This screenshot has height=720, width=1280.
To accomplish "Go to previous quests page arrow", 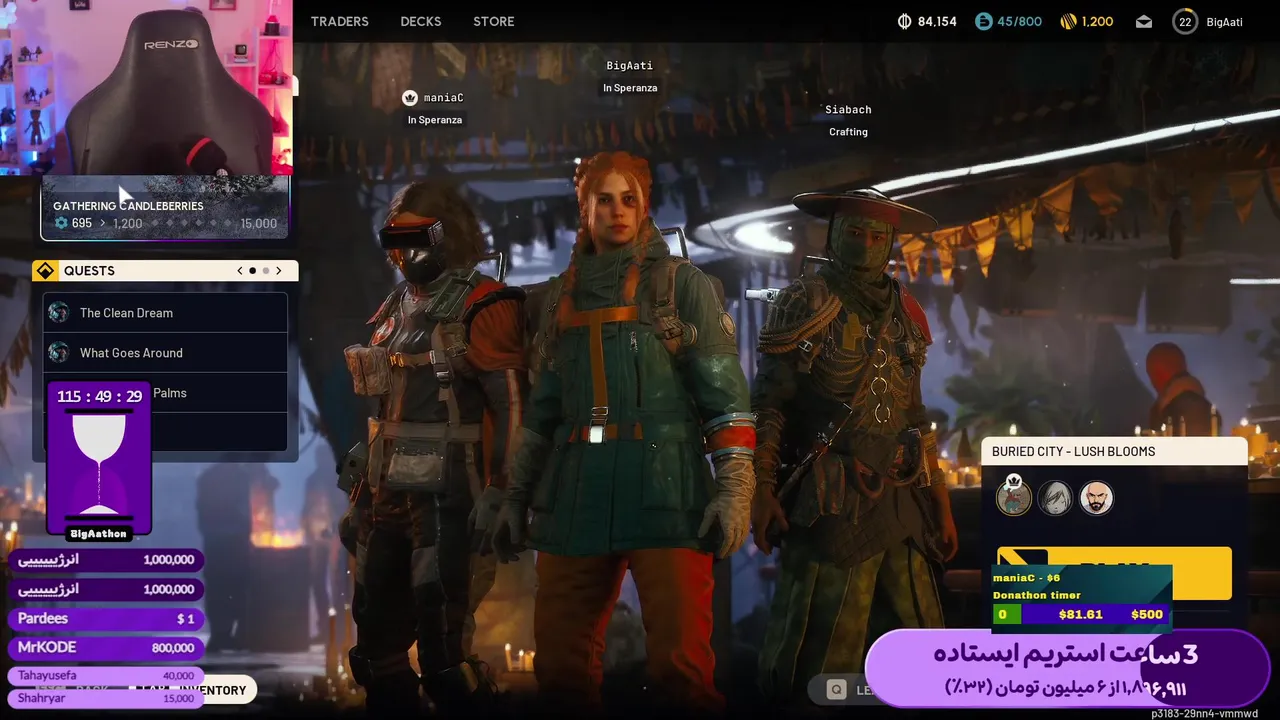I will pyautogui.click(x=240, y=271).
